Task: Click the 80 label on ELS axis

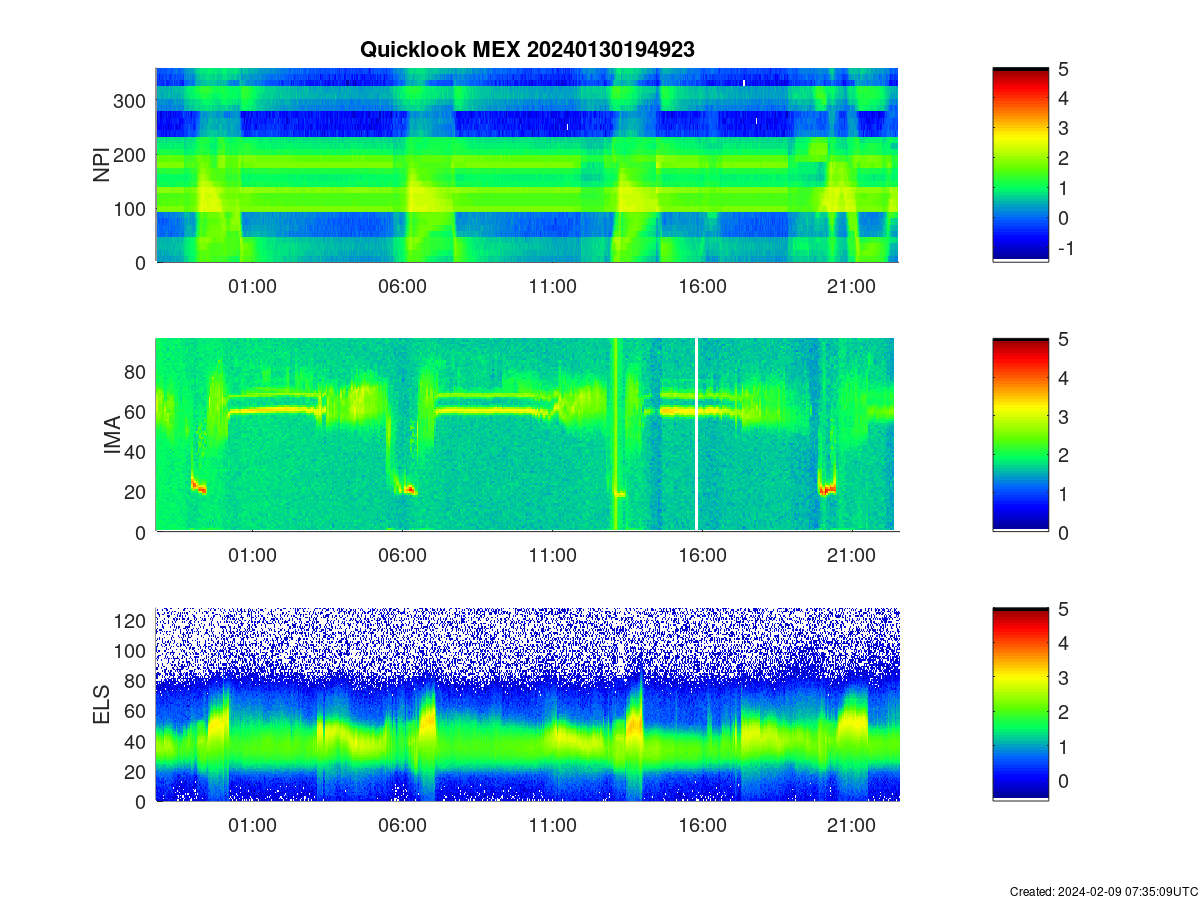Action: 137,681
